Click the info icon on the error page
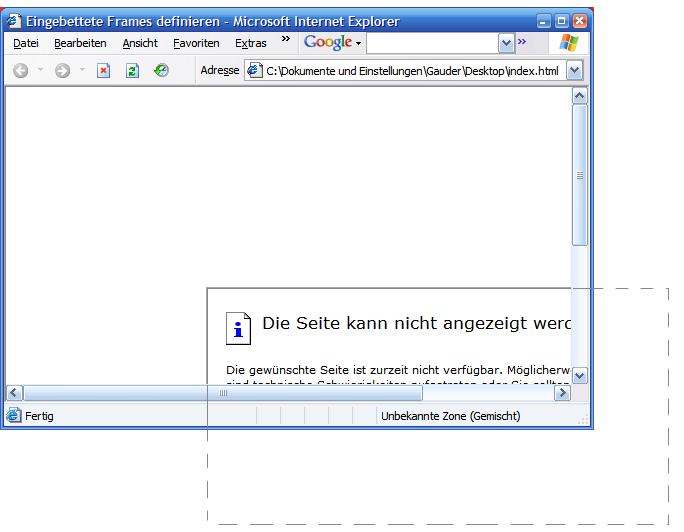Viewport: 684px width, 532px height. (238, 329)
